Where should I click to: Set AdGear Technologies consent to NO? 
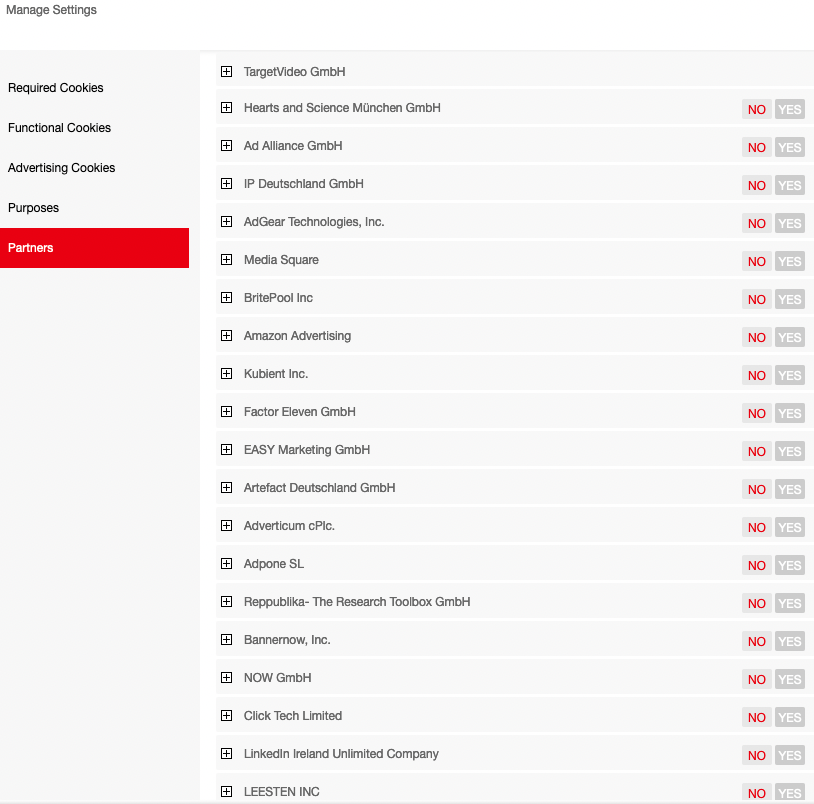pos(757,224)
